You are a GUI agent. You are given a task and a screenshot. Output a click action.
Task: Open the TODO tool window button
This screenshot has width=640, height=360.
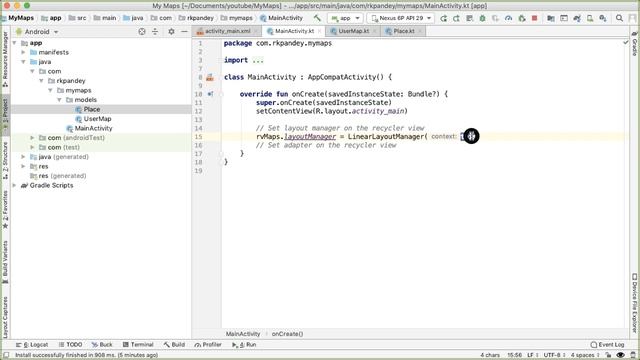pyautogui.click(x=70, y=345)
